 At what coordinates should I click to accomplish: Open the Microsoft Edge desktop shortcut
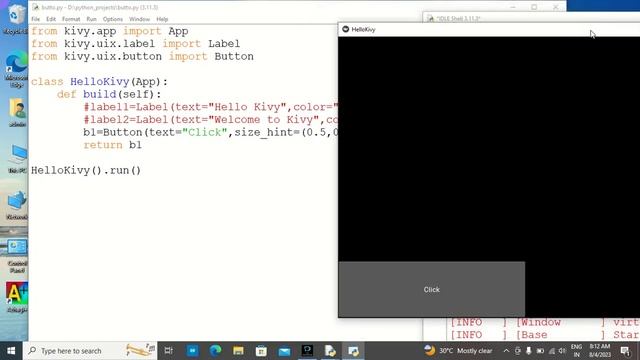16,70
